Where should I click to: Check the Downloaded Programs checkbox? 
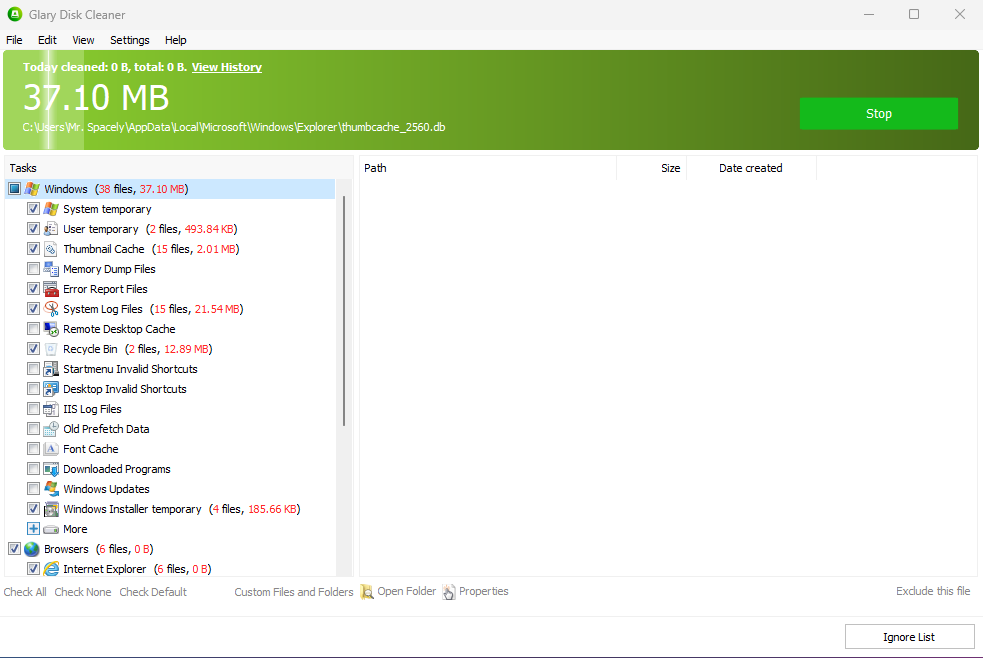(33, 469)
